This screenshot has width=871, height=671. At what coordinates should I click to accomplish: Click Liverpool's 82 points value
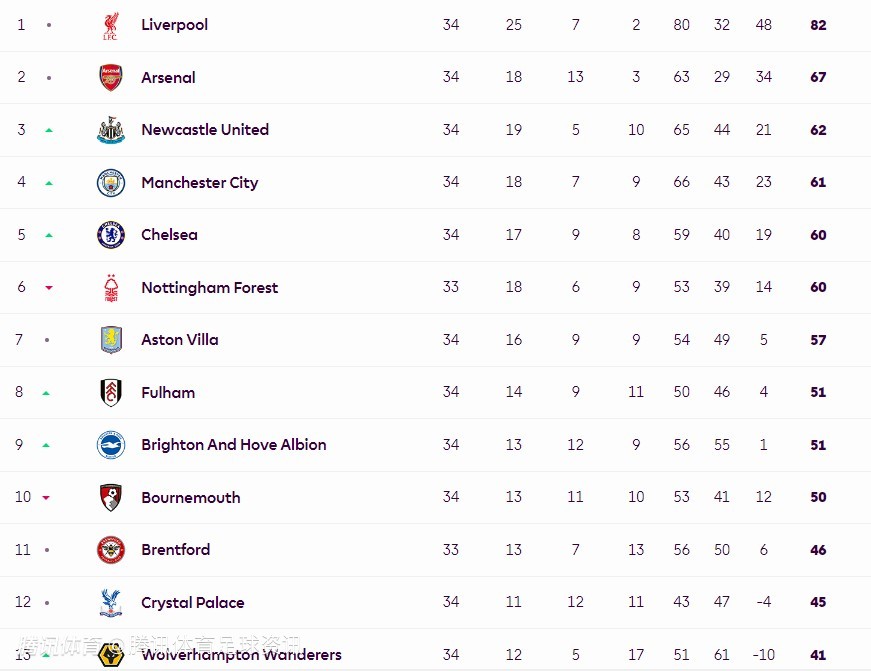pyautogui.click(x=818, y=25)
